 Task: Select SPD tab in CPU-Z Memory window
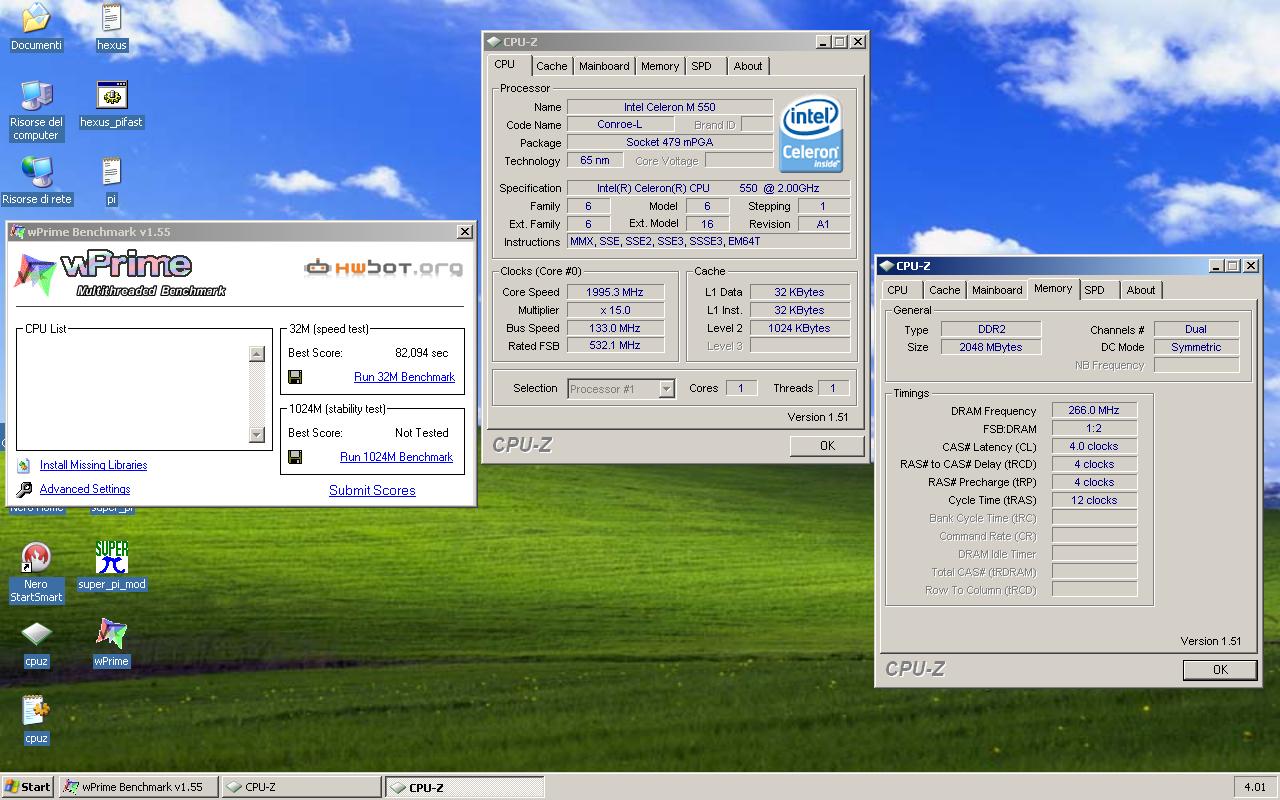[1095, 290]
